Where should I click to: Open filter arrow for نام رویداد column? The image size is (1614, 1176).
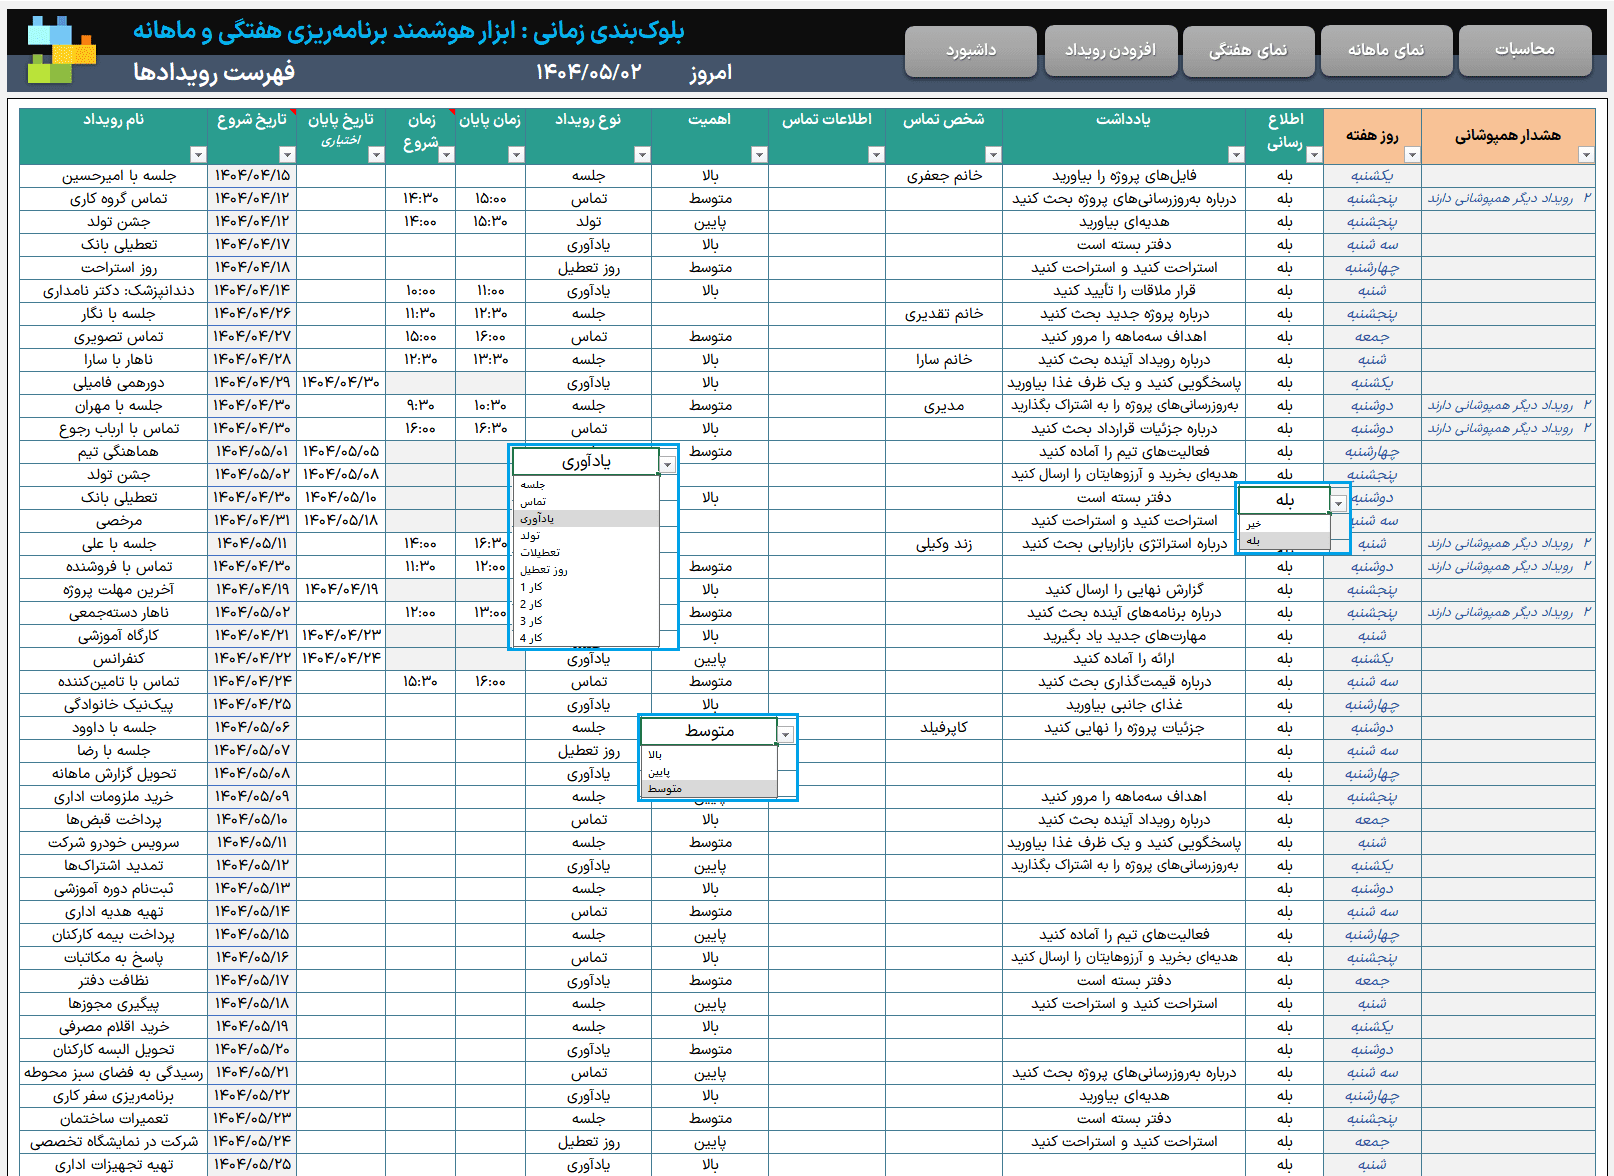[198, 154]
